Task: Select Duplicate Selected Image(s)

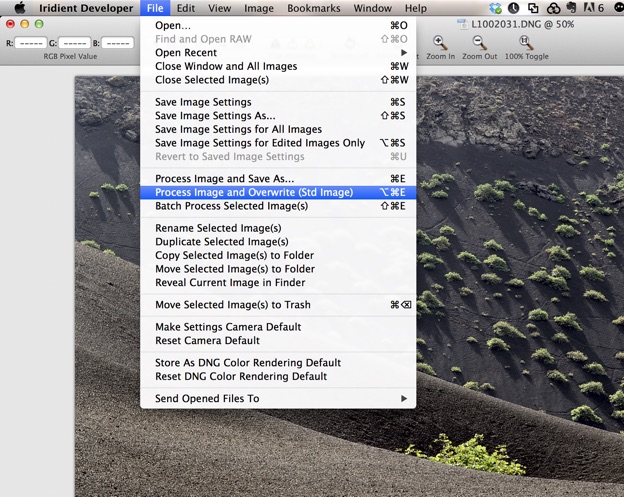Action: pyautogui.click(x=278, y=242)
